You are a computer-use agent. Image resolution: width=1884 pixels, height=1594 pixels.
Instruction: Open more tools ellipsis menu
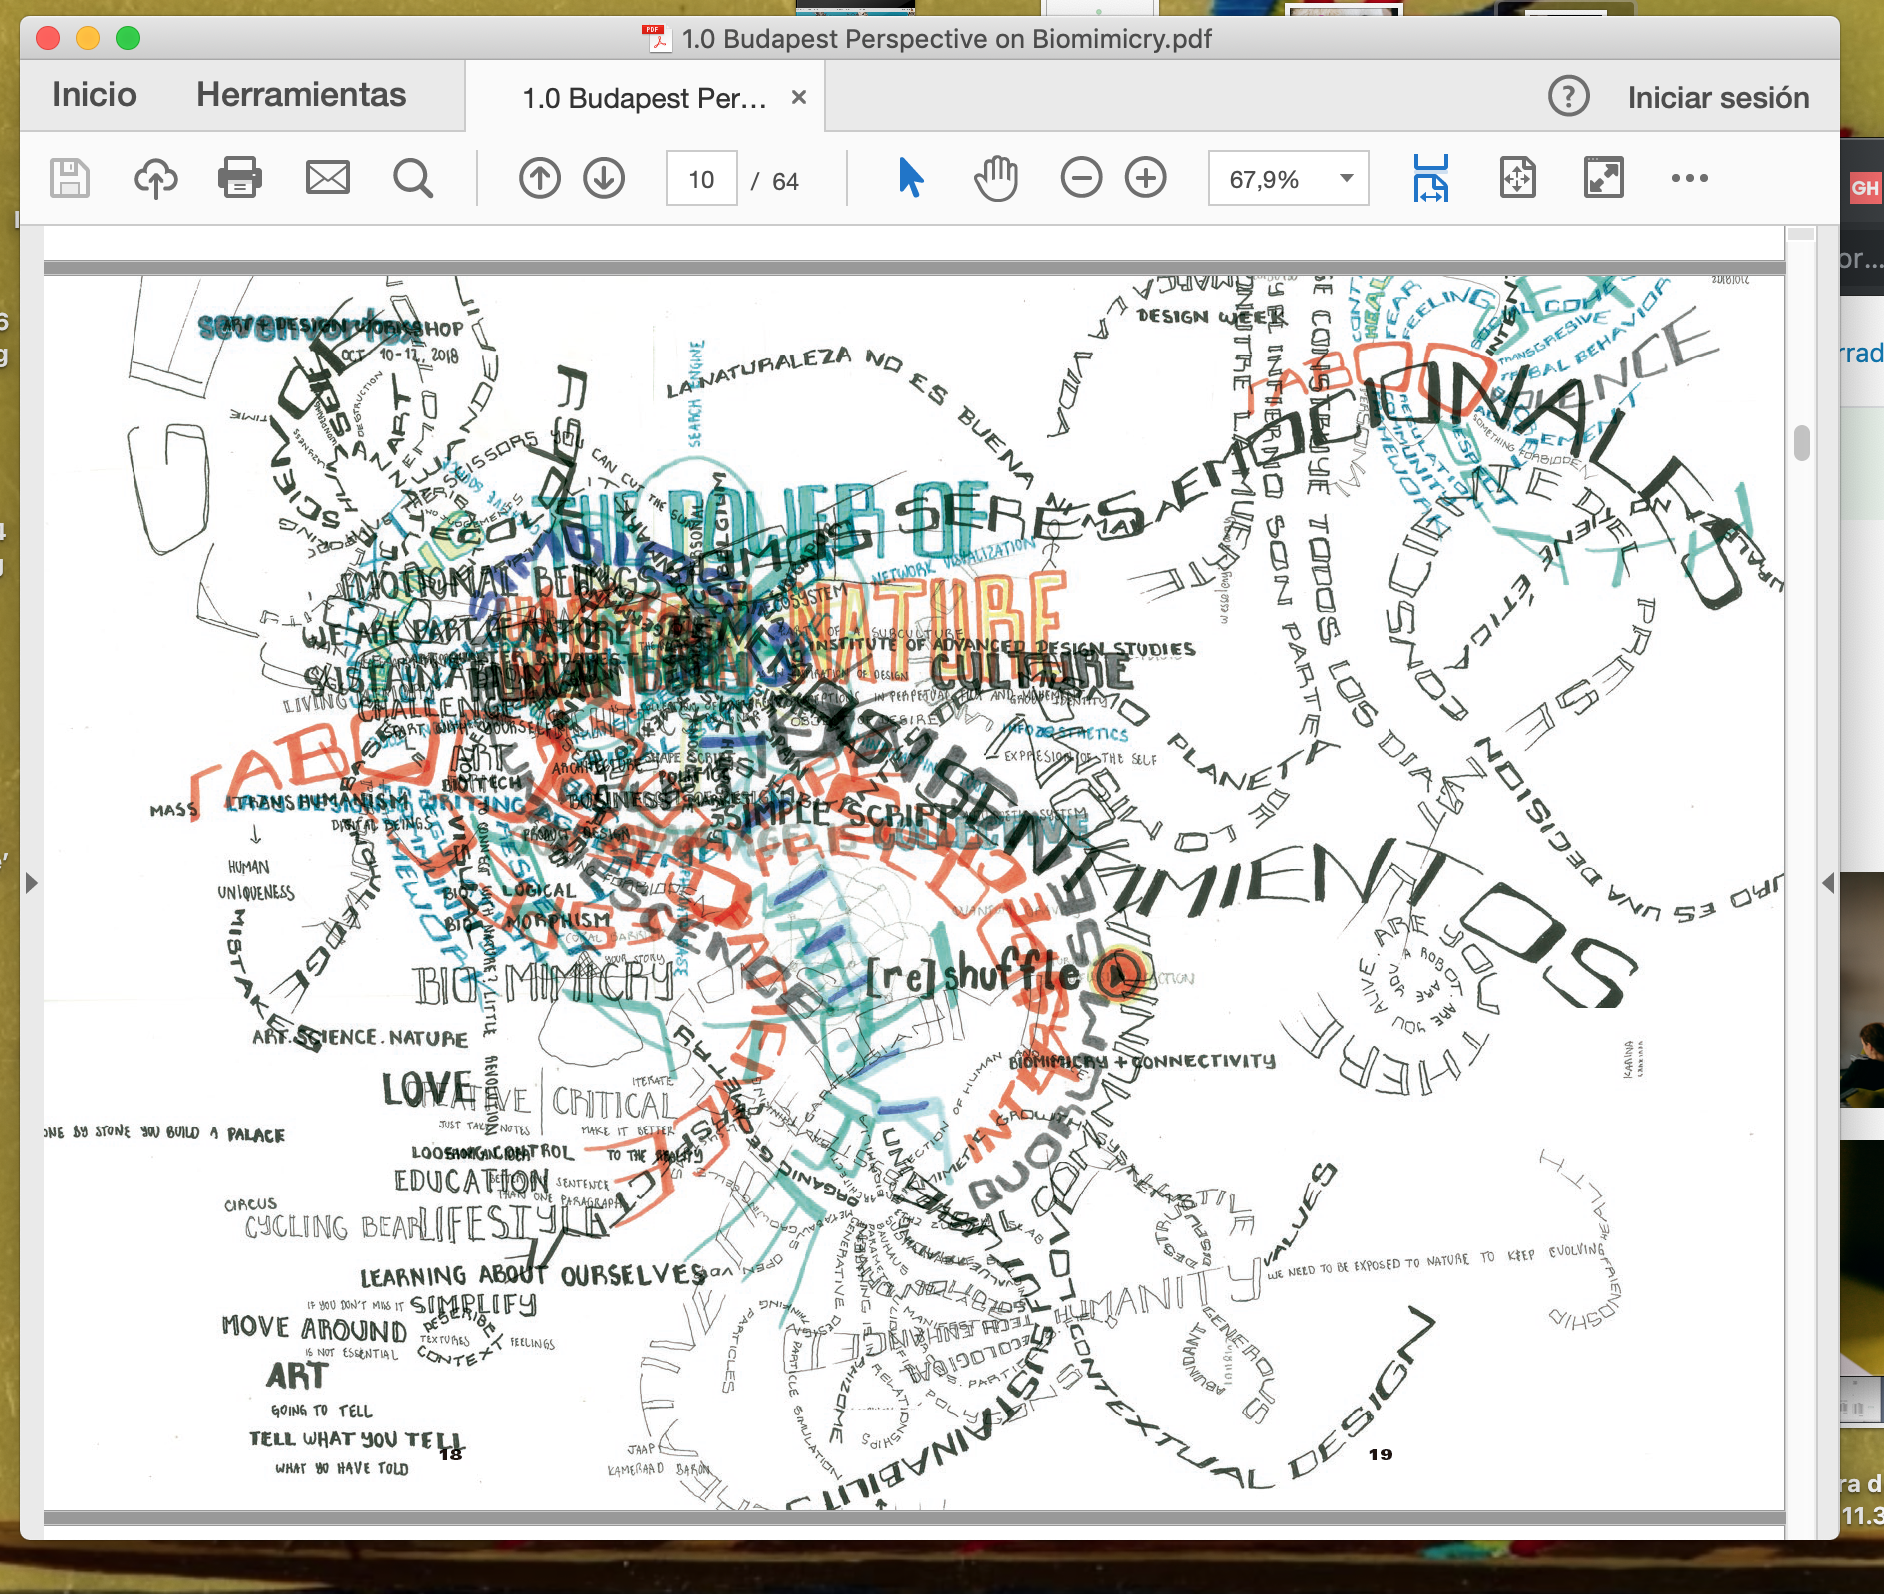[1689, 179]
